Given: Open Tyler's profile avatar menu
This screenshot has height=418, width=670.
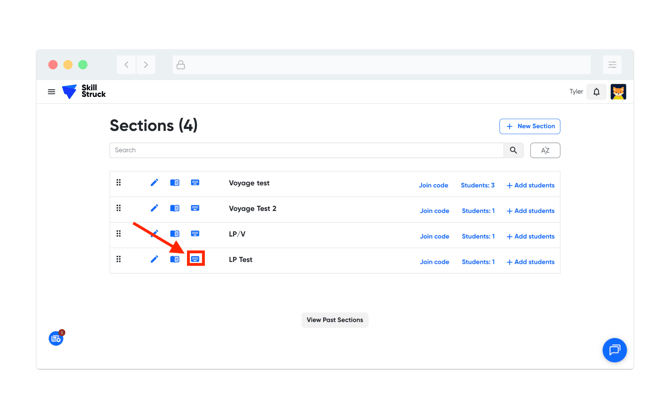Looking at the screenshot, I should point(618,92).
